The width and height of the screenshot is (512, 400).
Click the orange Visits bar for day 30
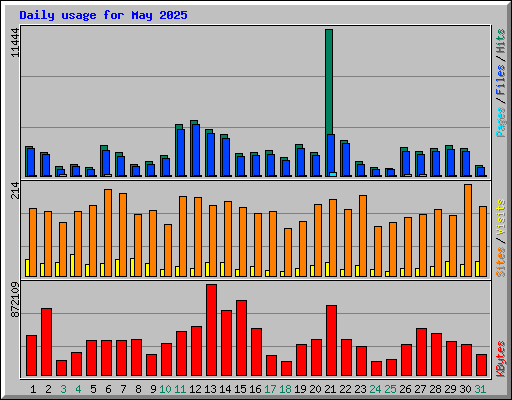tap(468, 230)
